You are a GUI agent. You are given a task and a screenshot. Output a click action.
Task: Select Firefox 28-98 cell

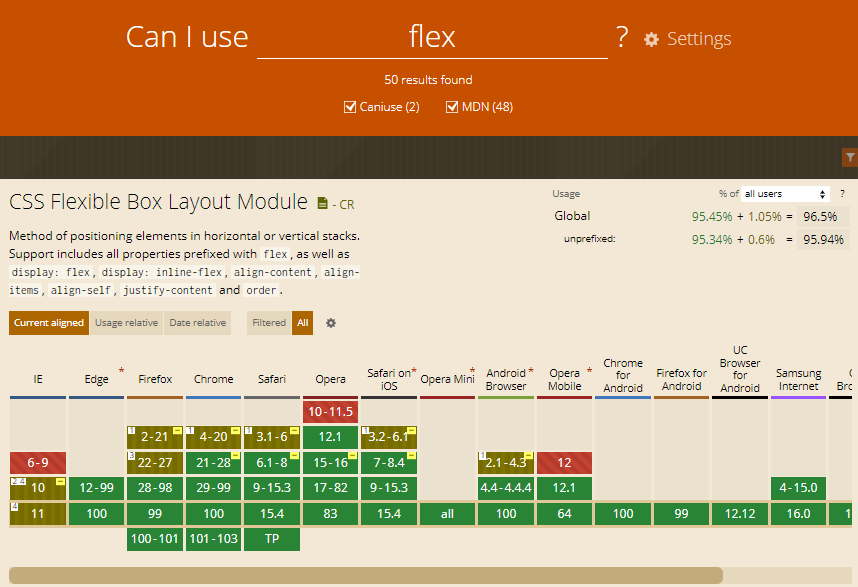155,488
